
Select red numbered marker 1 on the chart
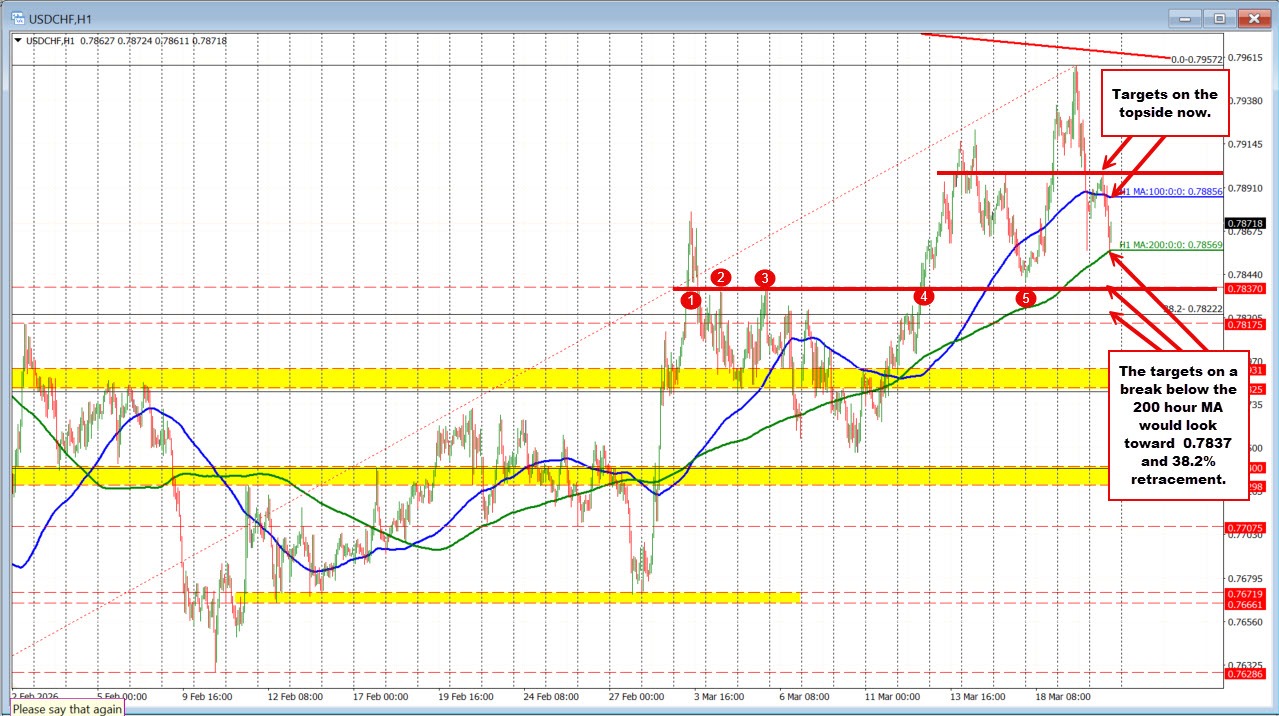(691, 300)
